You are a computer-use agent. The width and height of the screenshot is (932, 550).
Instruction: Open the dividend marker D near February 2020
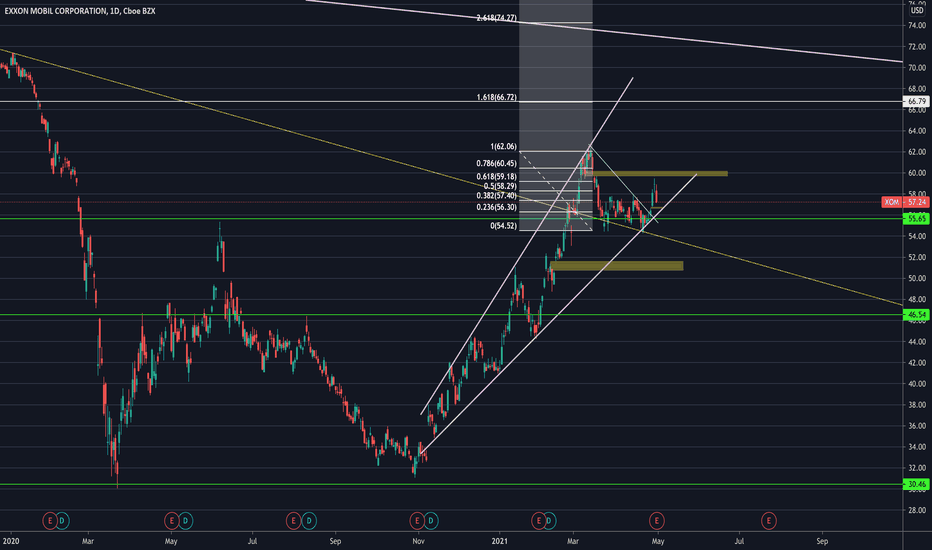click(62, 521)
